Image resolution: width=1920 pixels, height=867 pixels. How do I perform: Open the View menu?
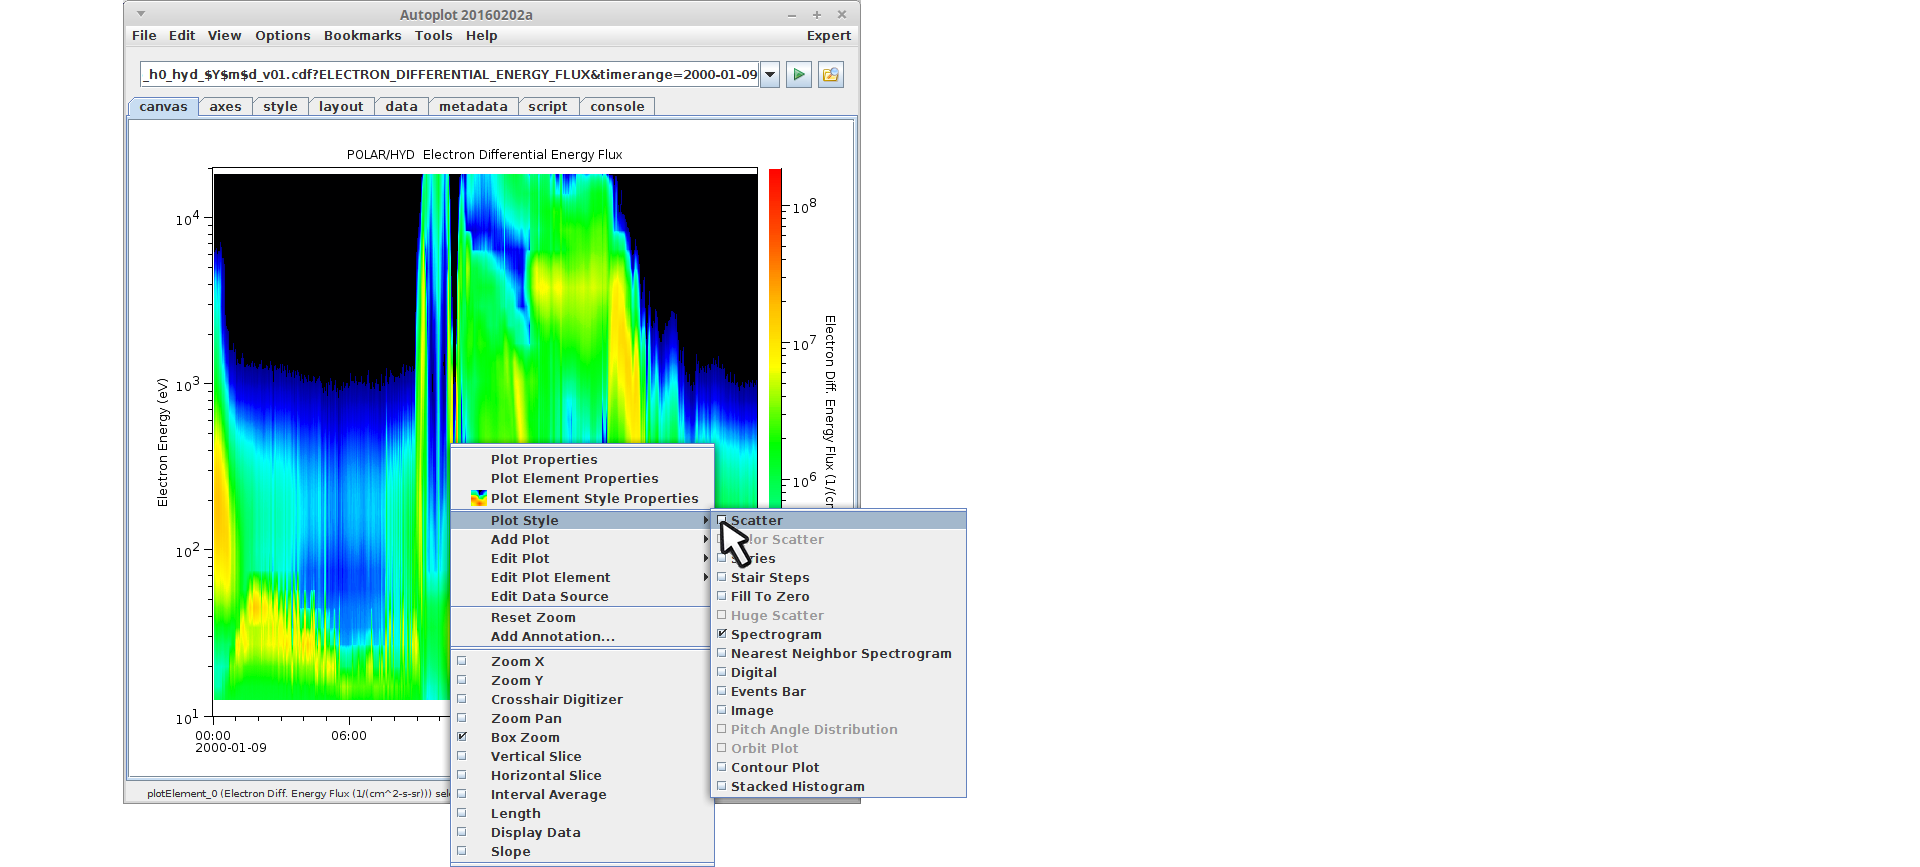[x=224, y=35]
